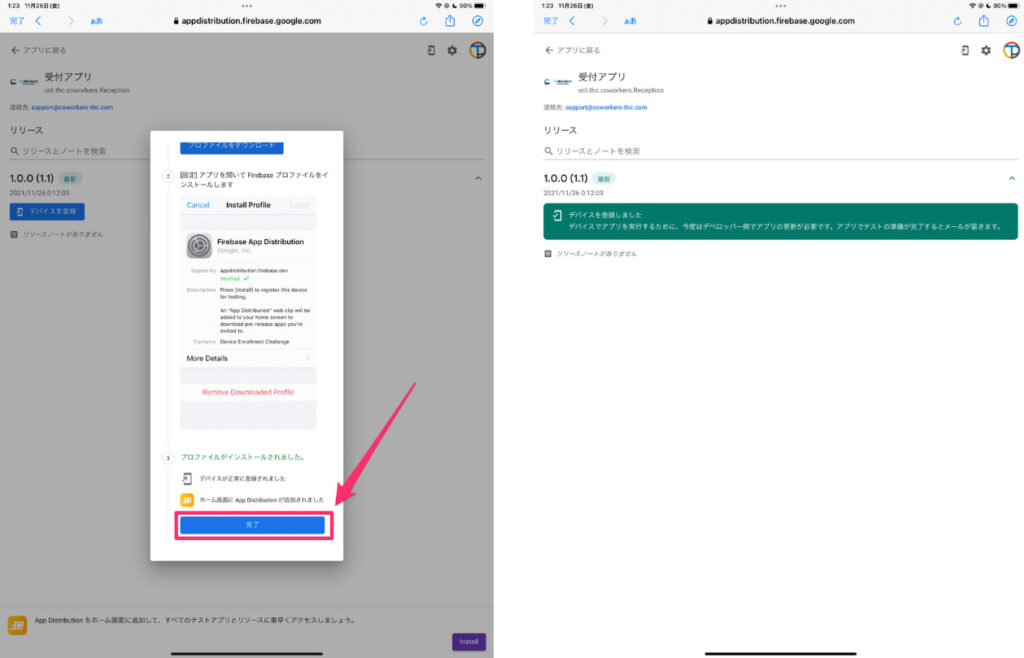Tap 受付アプリ app logo in left page
Screen dimensions: 1024x658
tap(24, 82)
